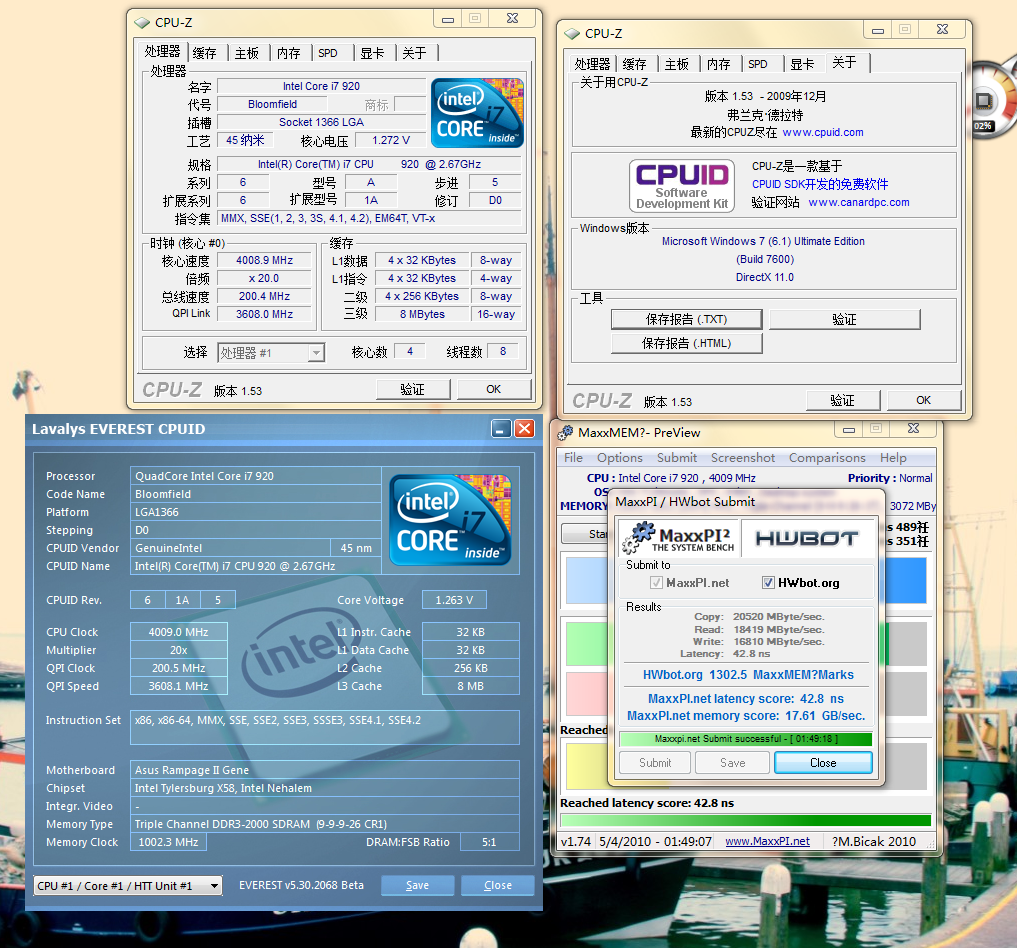Switch to the SPD tab in left CPU-Z
This screenshot has height=948, width=1017.
tap(328, 53)
